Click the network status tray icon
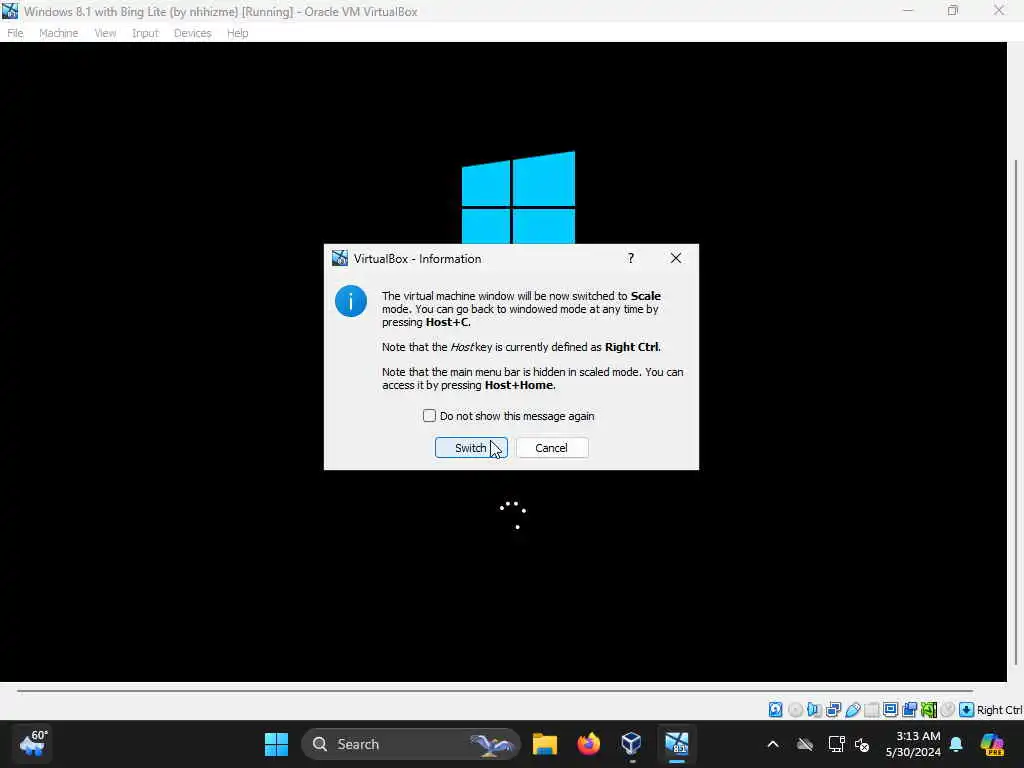Screen dimensions: 1024x768 click(x=837, y=744)
